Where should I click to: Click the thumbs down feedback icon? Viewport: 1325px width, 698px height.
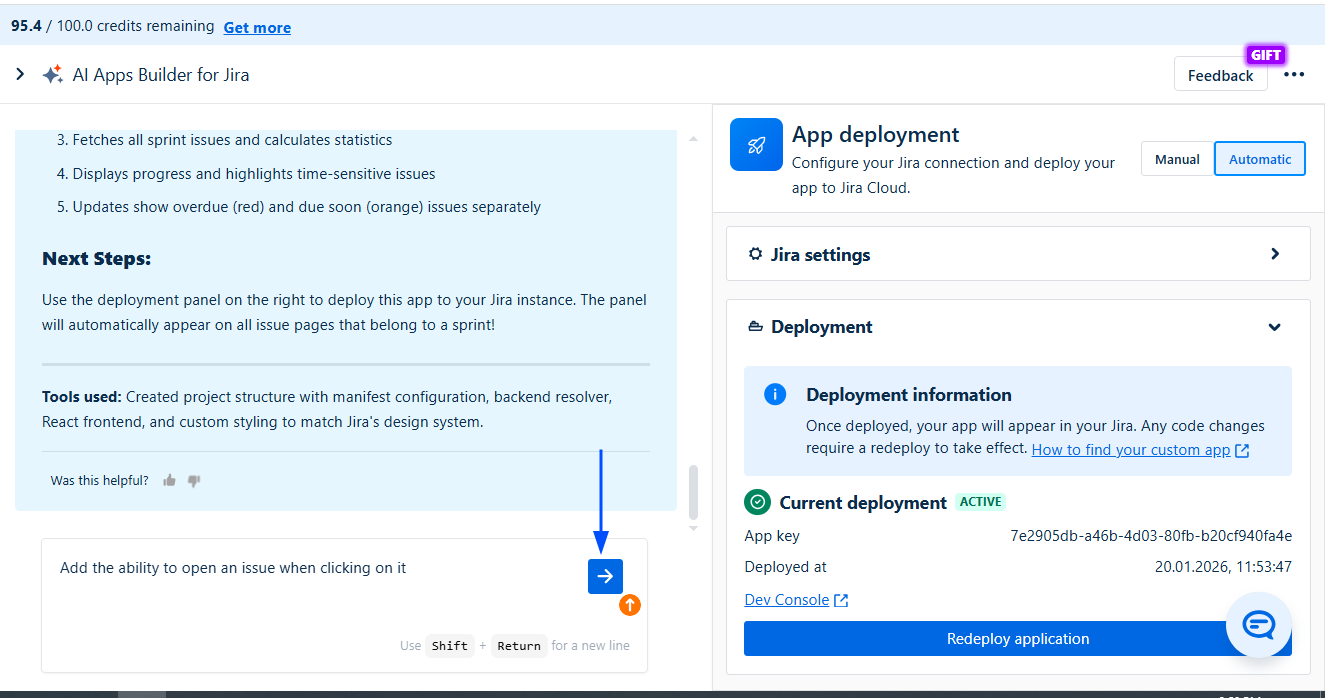194,481
